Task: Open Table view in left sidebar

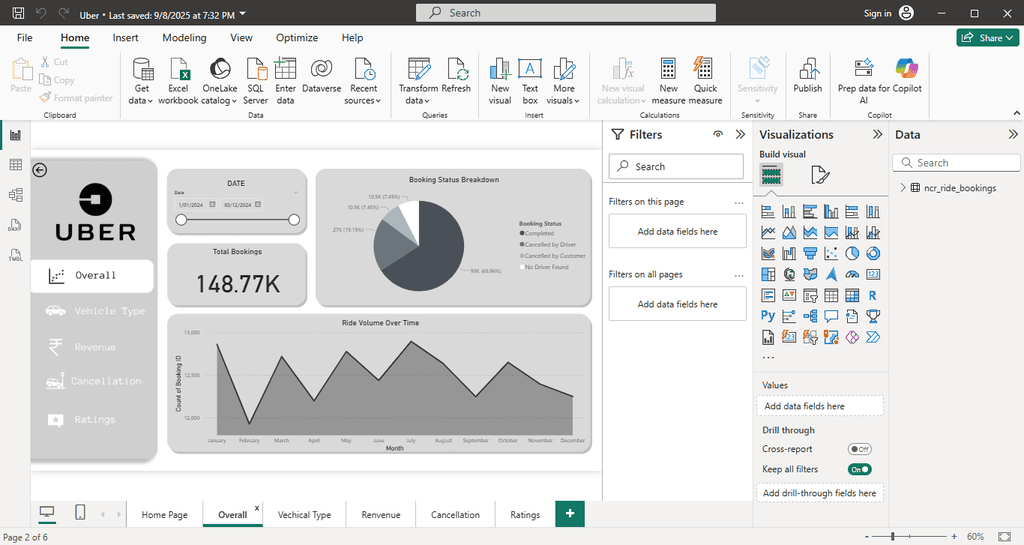Action: click(15, 165)
